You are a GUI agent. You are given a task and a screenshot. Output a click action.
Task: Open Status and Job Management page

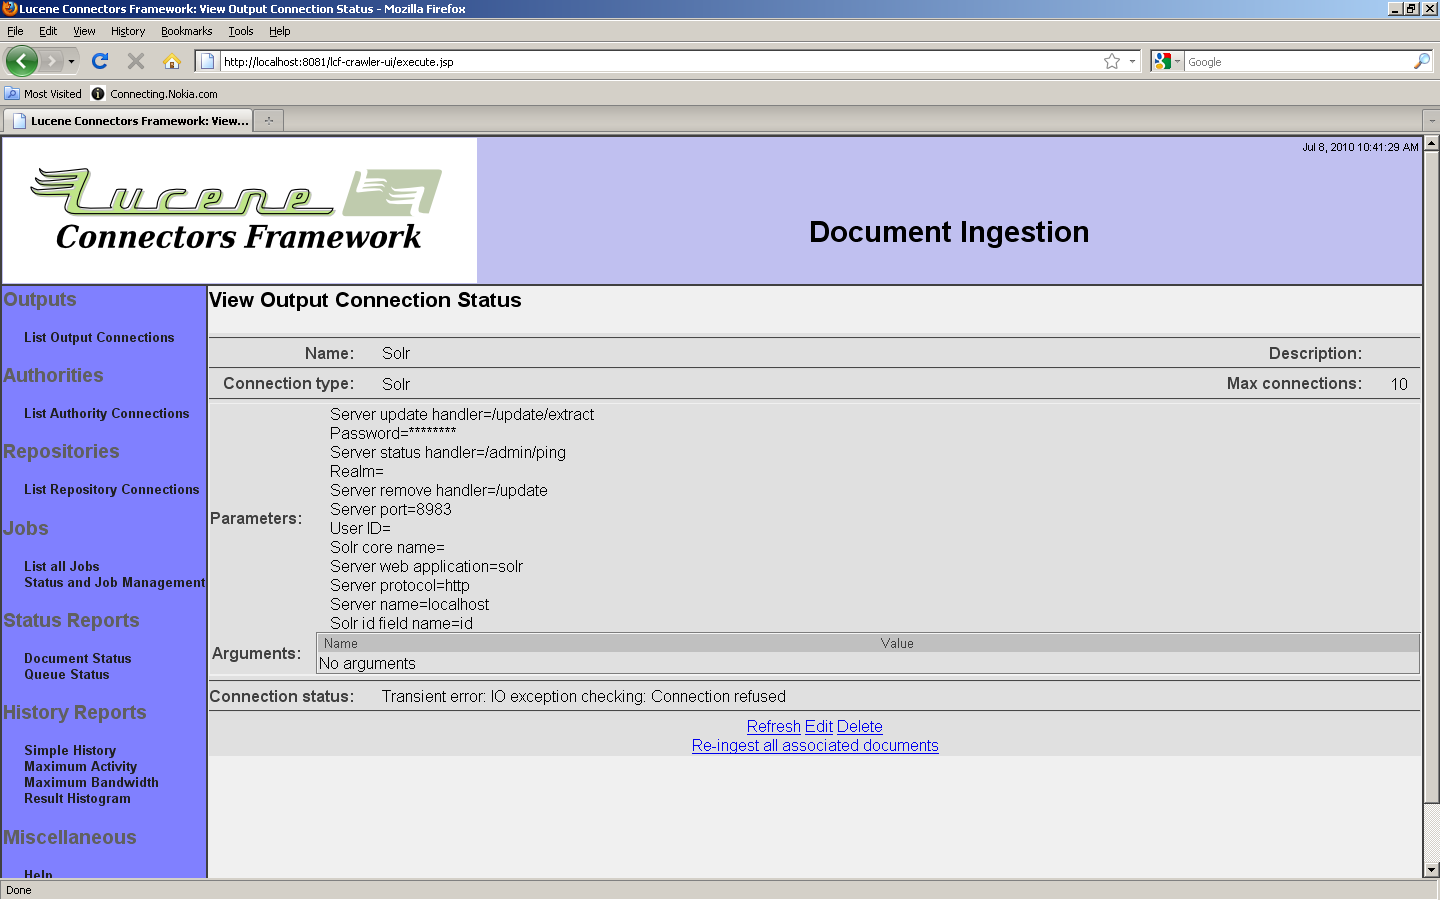(x=114, y=582)
